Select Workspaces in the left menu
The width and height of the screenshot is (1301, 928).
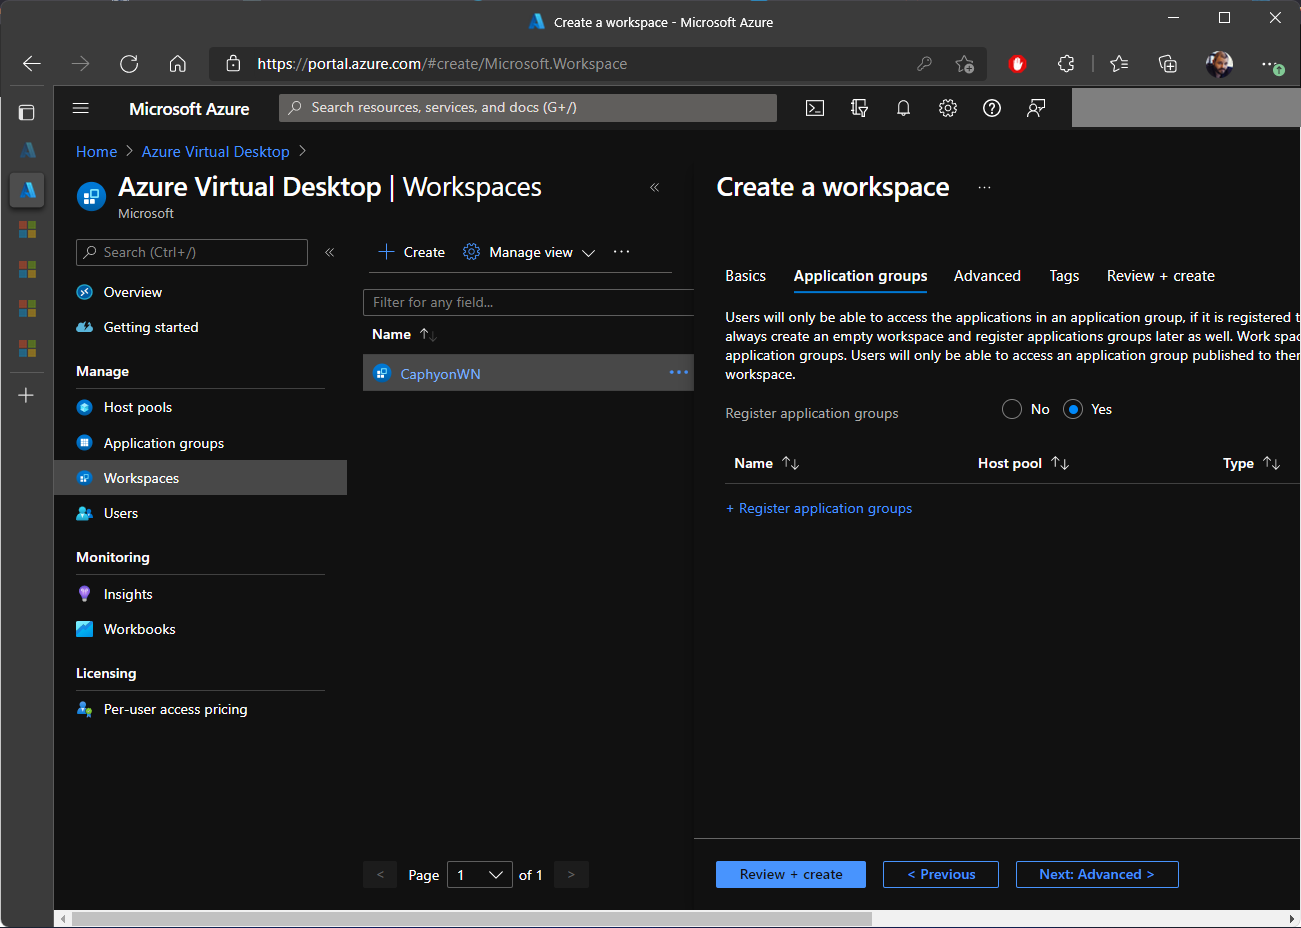200,478
